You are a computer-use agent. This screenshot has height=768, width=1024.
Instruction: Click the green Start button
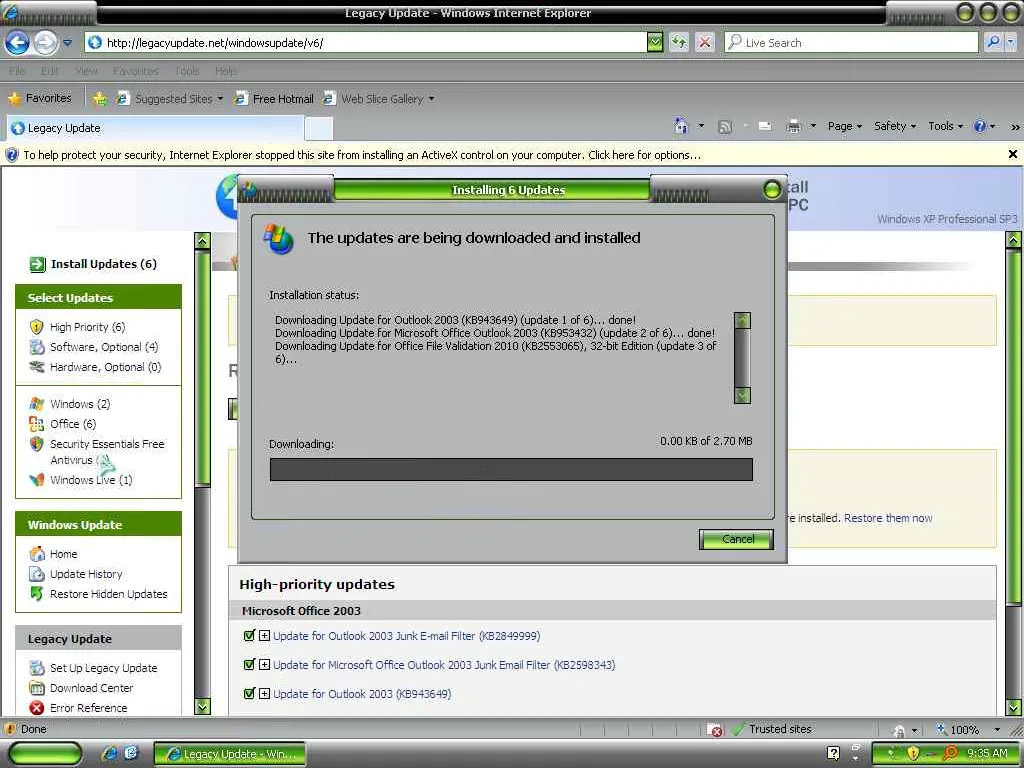(x=44, y=754)
